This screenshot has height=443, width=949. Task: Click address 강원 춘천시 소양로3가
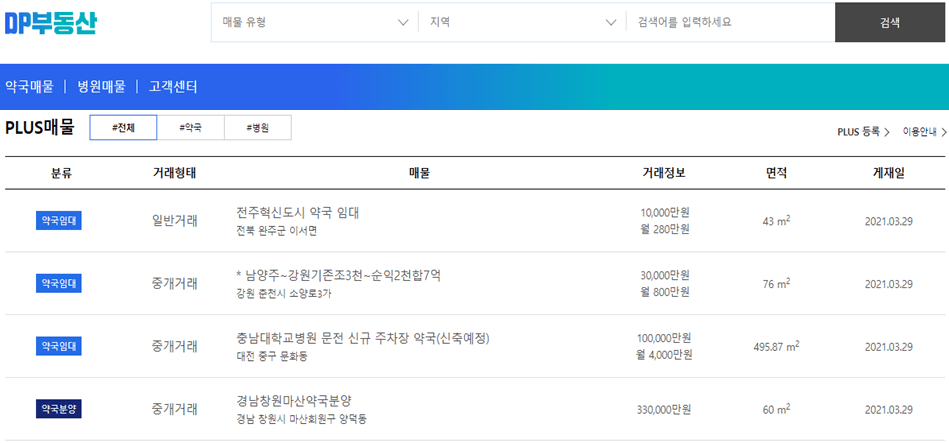pos(284,294)
